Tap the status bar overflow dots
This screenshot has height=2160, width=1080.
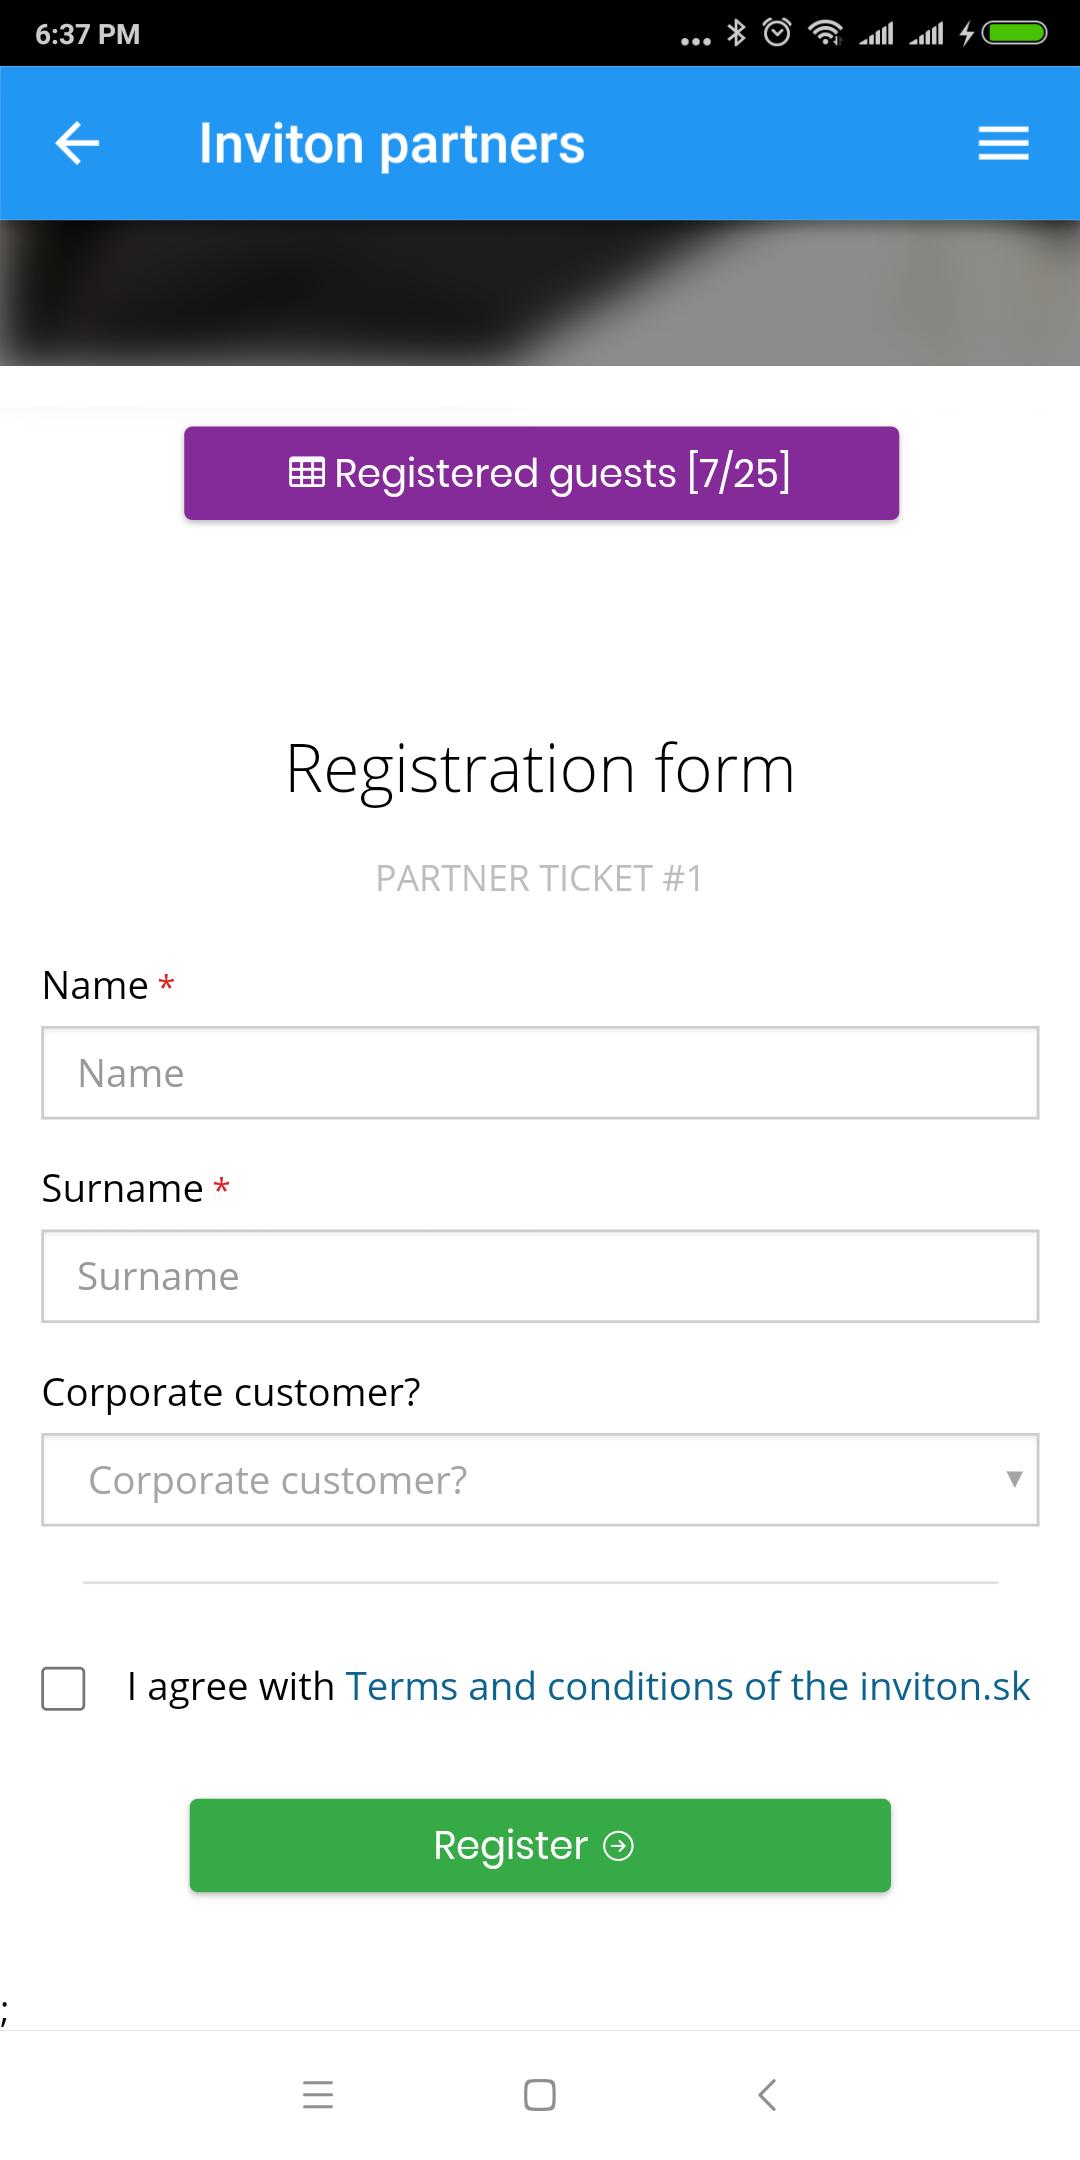[x=695, y=41]
